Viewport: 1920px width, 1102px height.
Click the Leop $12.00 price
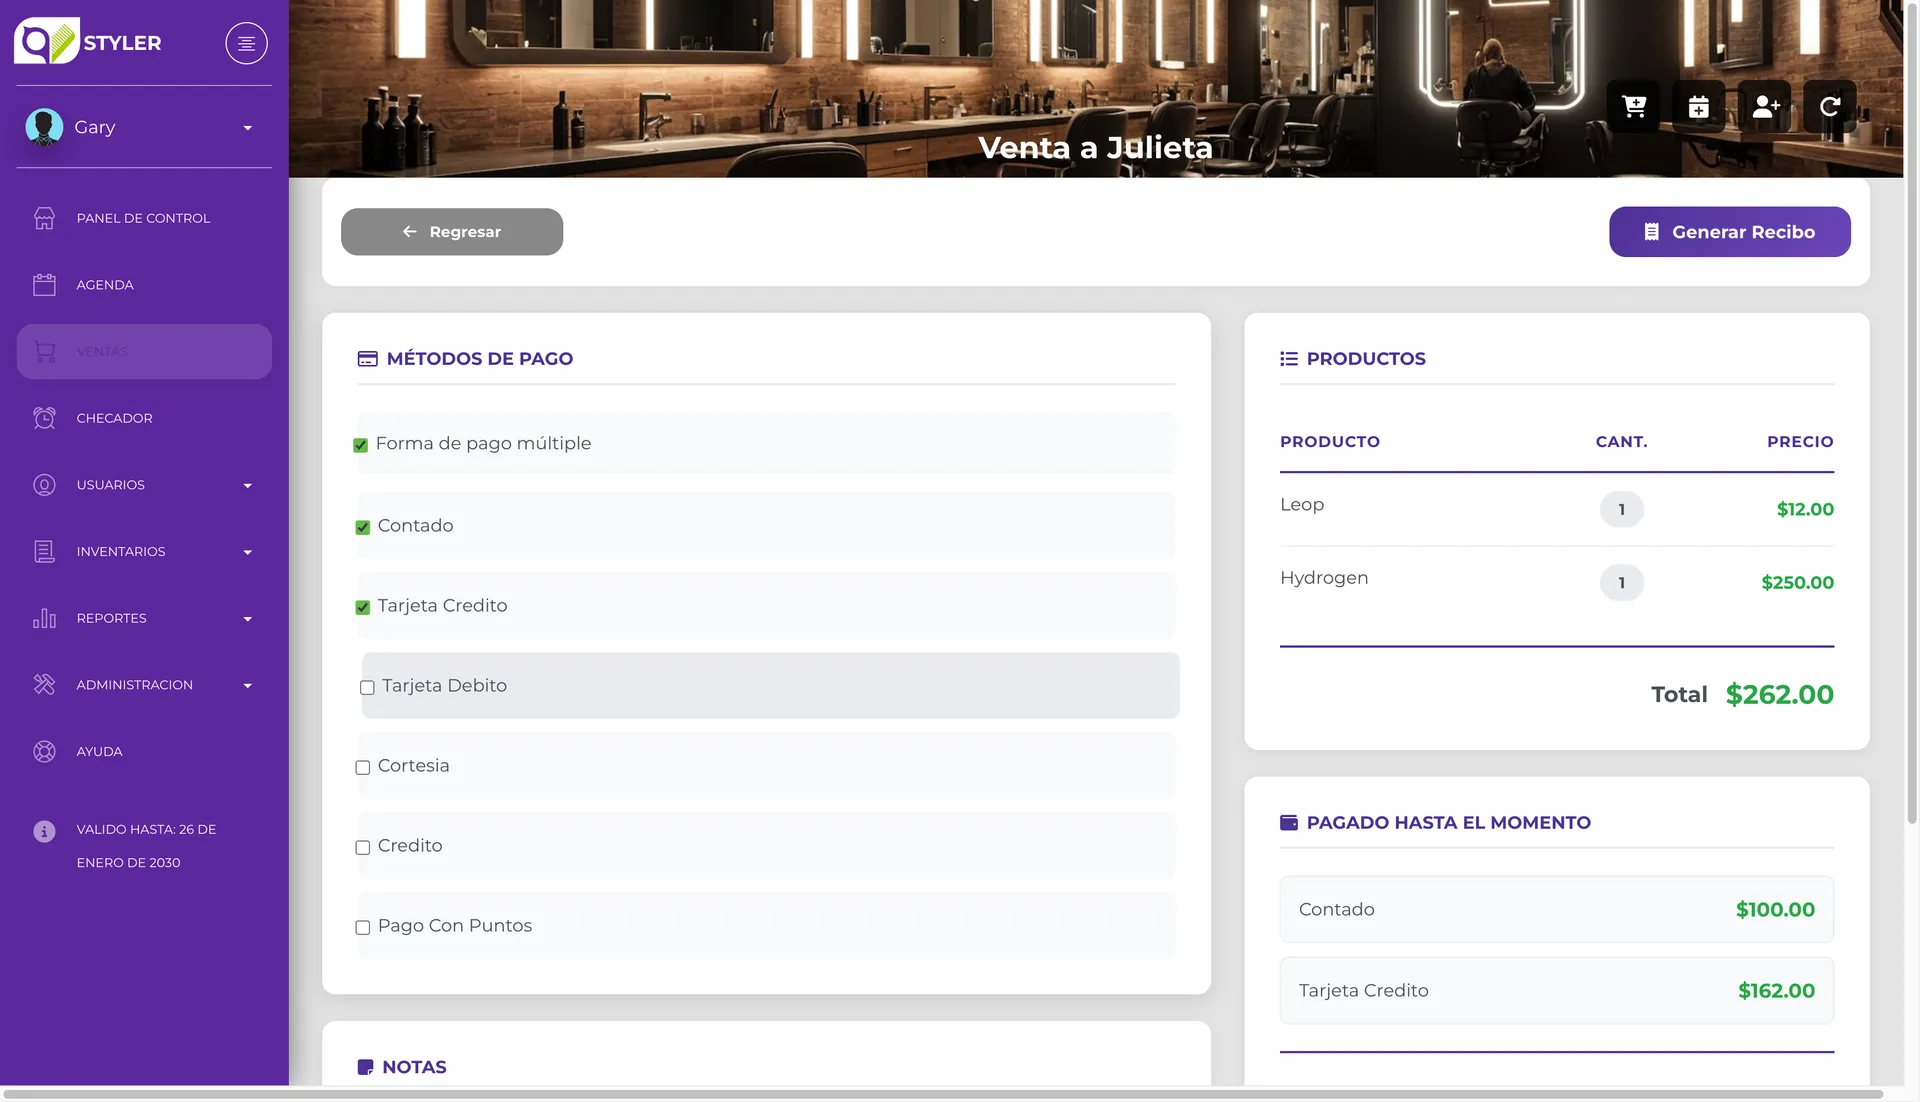point(1805,509)
